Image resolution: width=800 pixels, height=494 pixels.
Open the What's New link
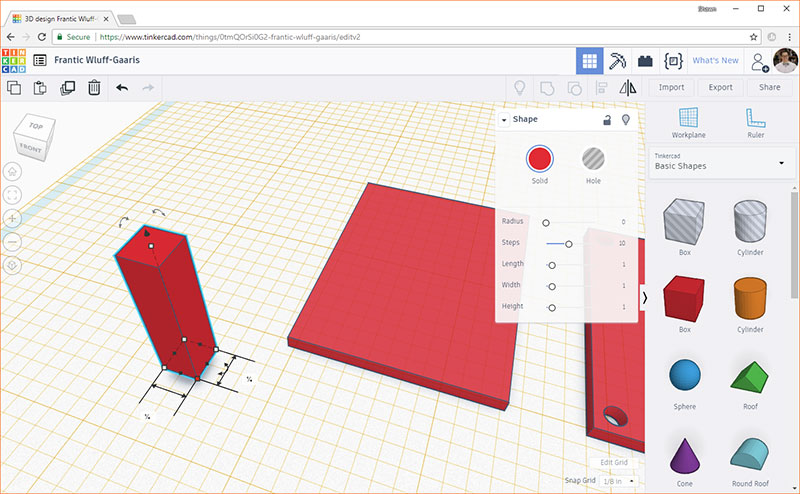click(x=715, y=61)
